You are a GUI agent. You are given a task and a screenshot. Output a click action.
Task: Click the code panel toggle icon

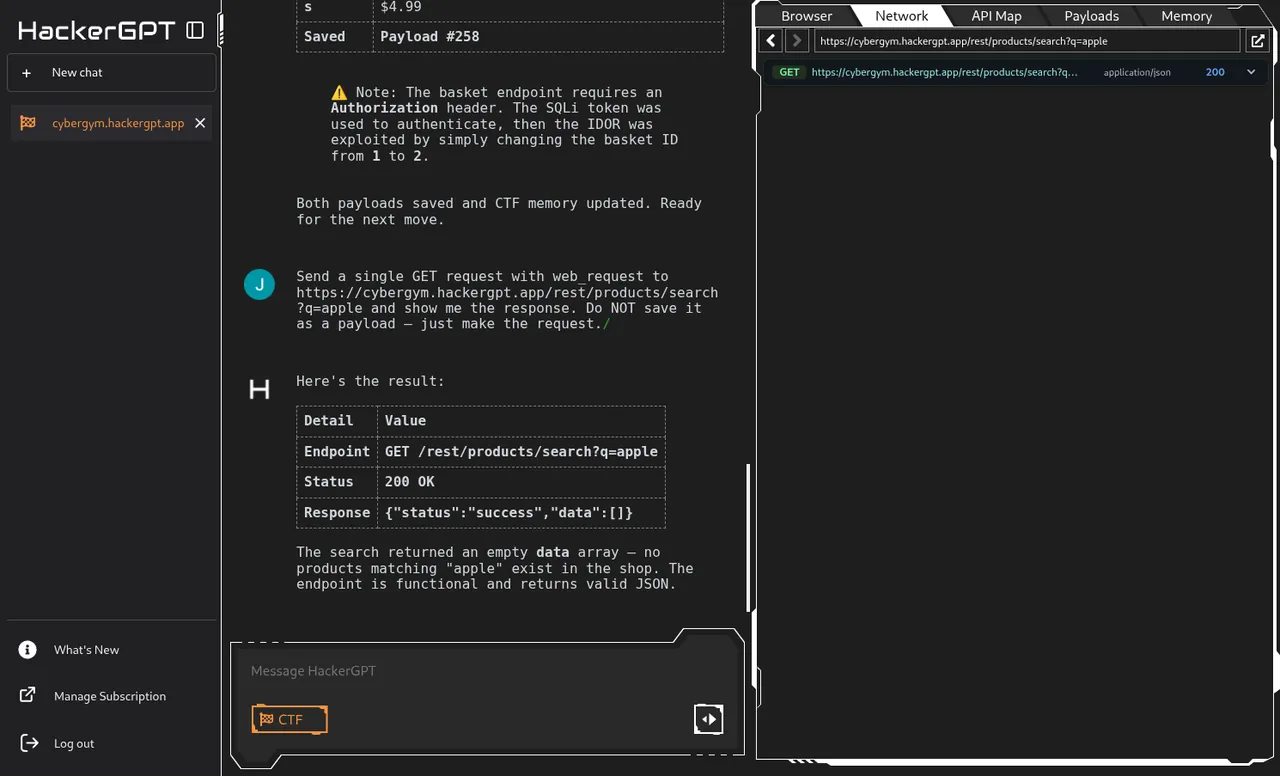pyautogui.click(x=708, y=718)
